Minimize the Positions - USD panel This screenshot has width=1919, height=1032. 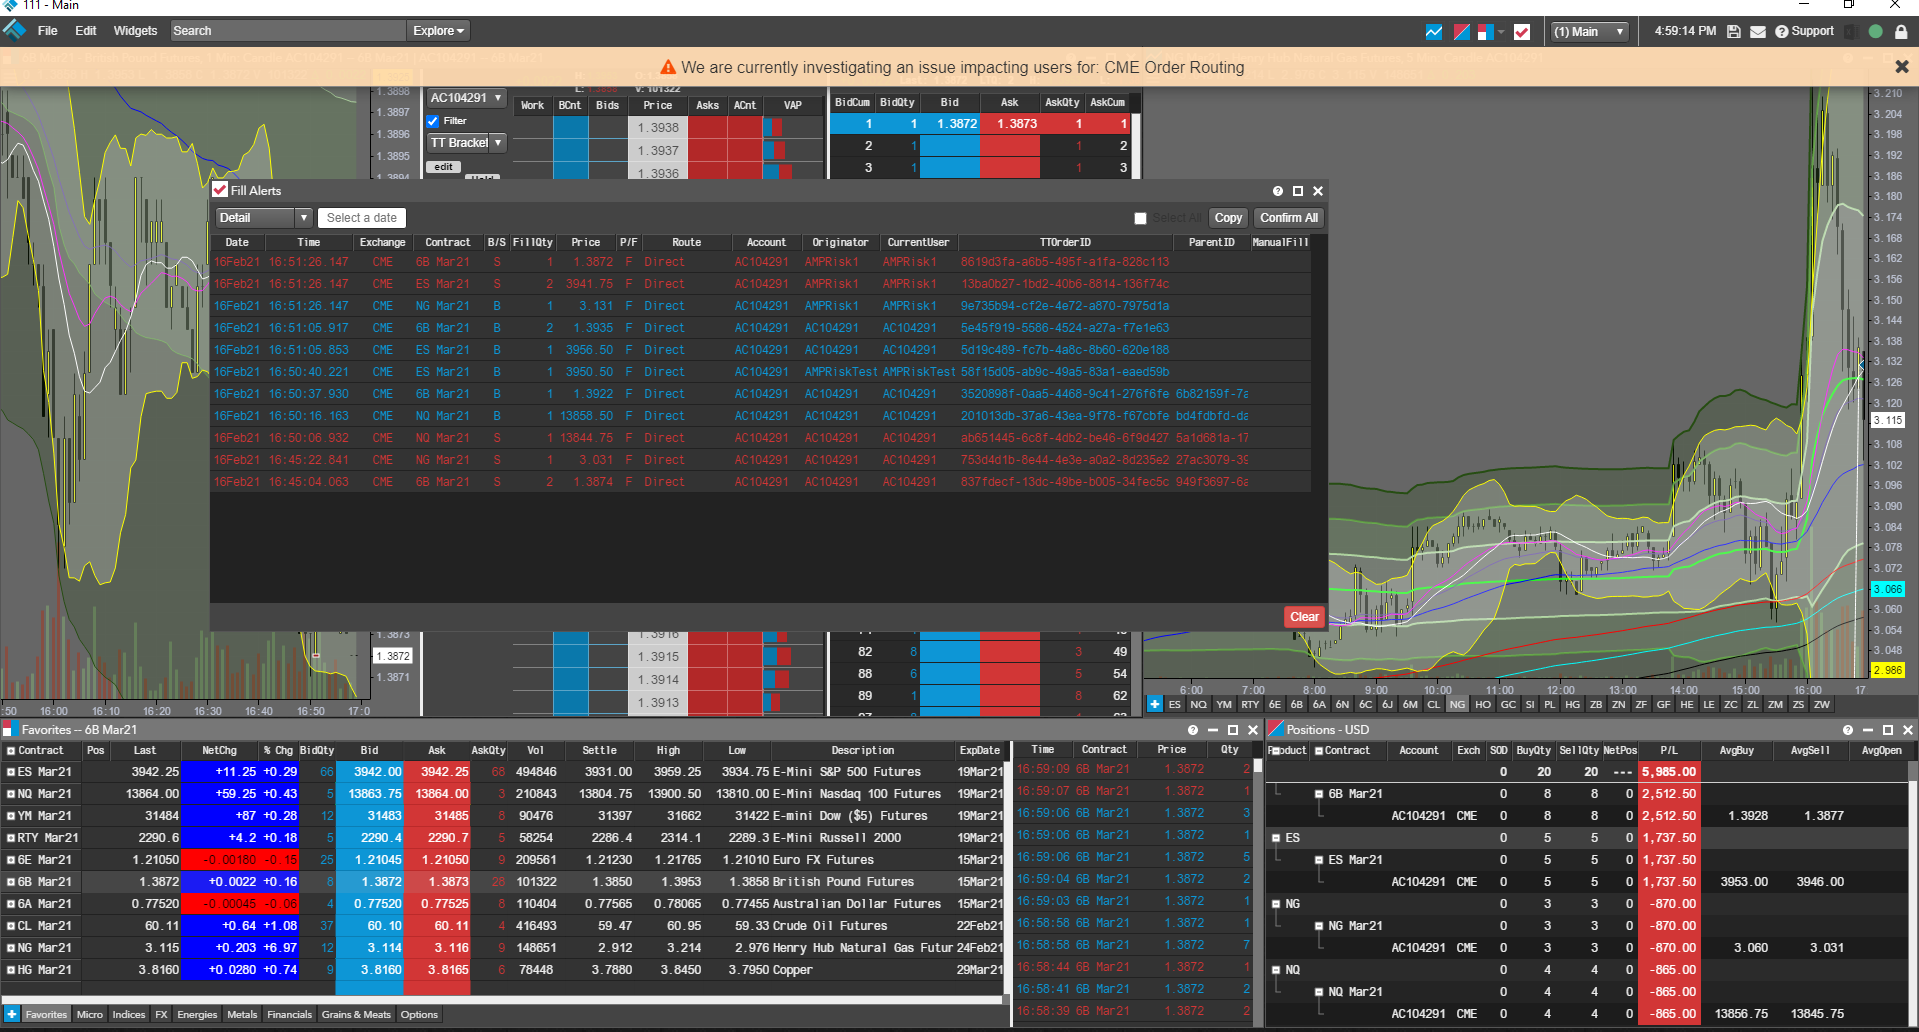[1868, 730]
